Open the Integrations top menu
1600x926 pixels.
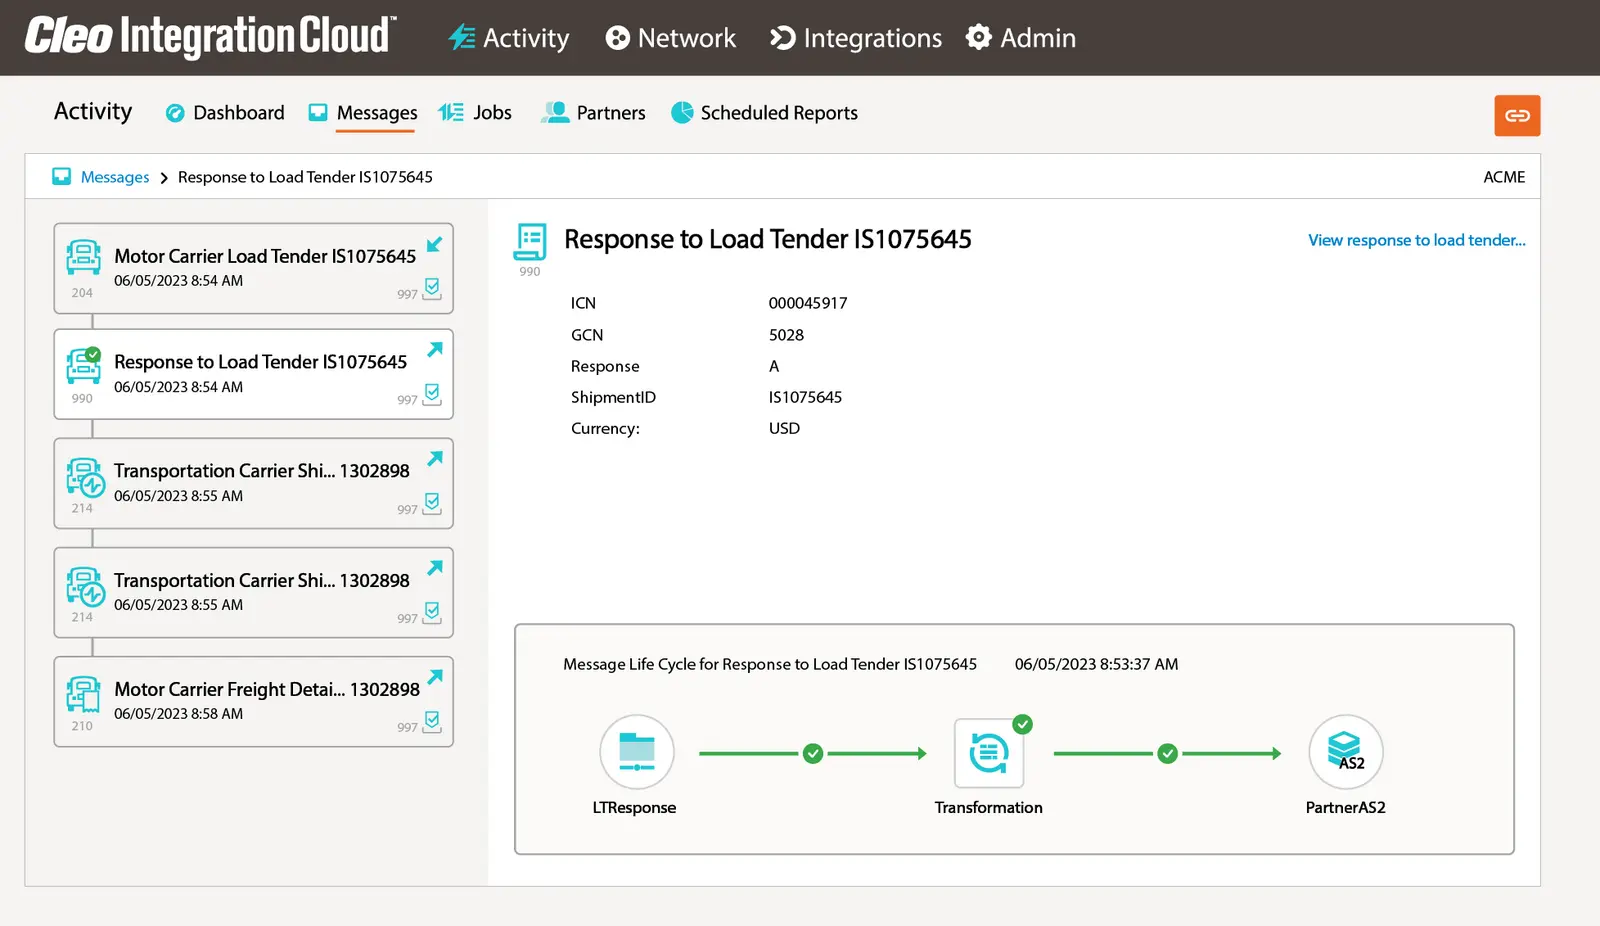pos(856,38)
